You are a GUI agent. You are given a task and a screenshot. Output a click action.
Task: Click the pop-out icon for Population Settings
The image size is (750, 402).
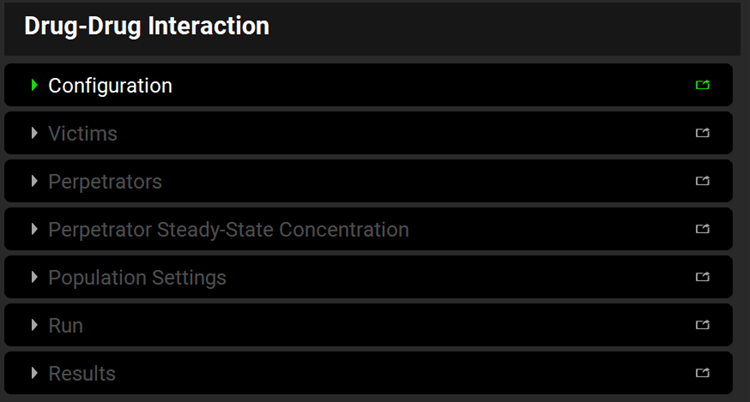click(x=702, y=278)
